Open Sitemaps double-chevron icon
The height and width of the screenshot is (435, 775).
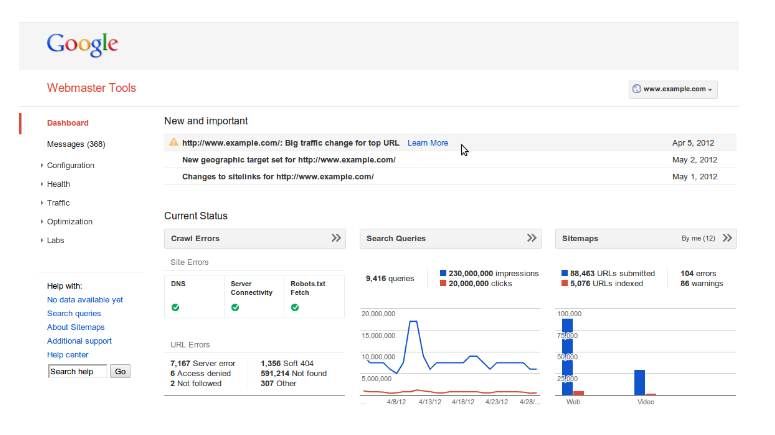click(727, 238)
